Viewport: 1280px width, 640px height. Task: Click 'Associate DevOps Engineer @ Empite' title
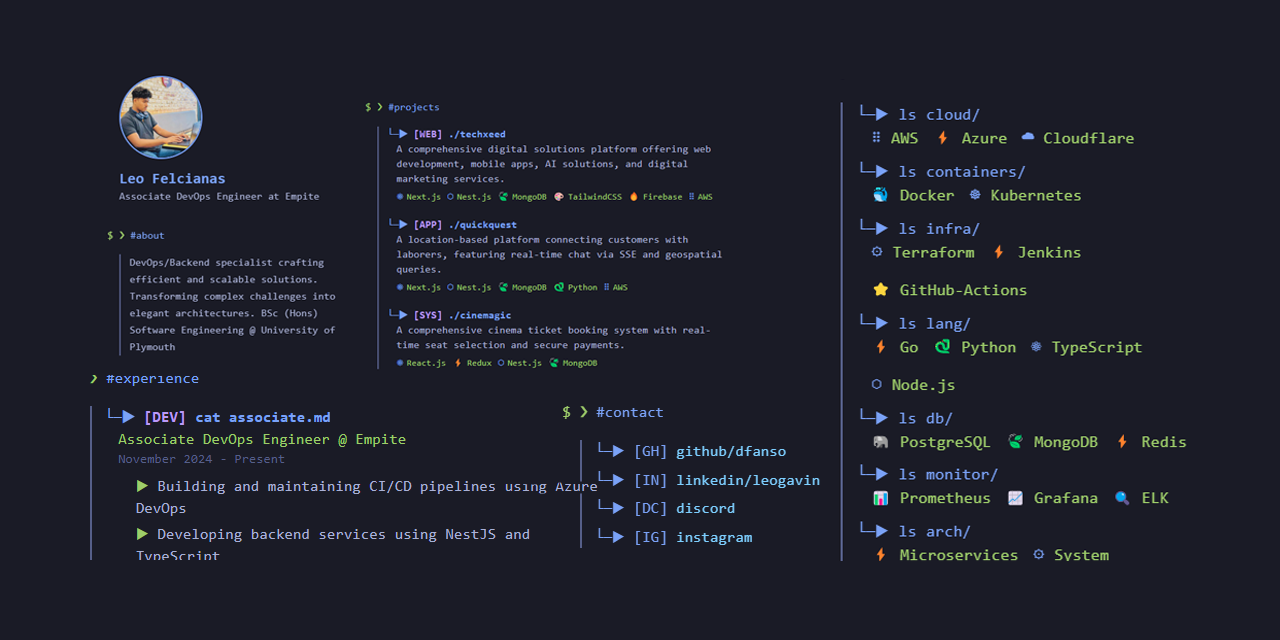(x=262, y=439)
